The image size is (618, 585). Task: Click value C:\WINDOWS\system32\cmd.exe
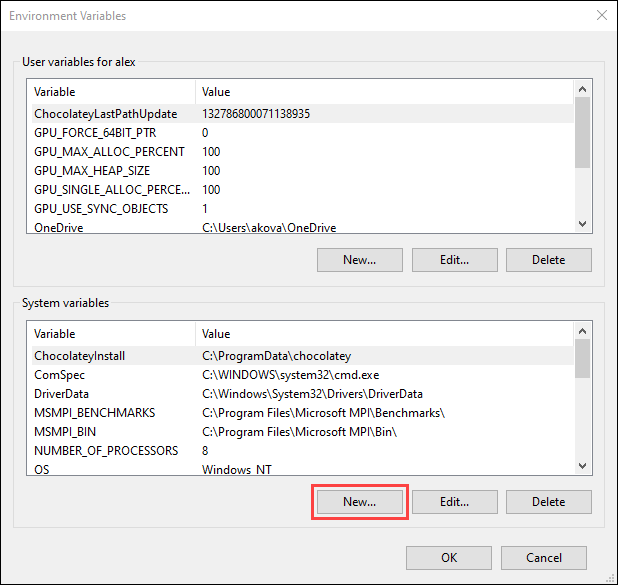click(x=291, y=375)
